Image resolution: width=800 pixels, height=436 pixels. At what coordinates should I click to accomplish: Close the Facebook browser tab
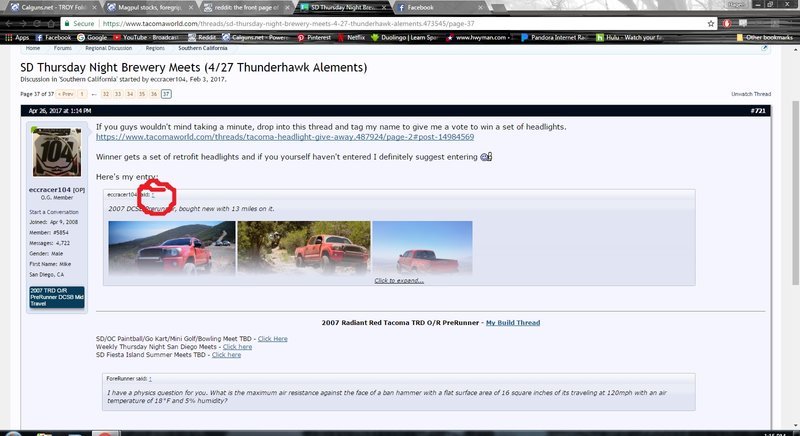pos(481,8)
